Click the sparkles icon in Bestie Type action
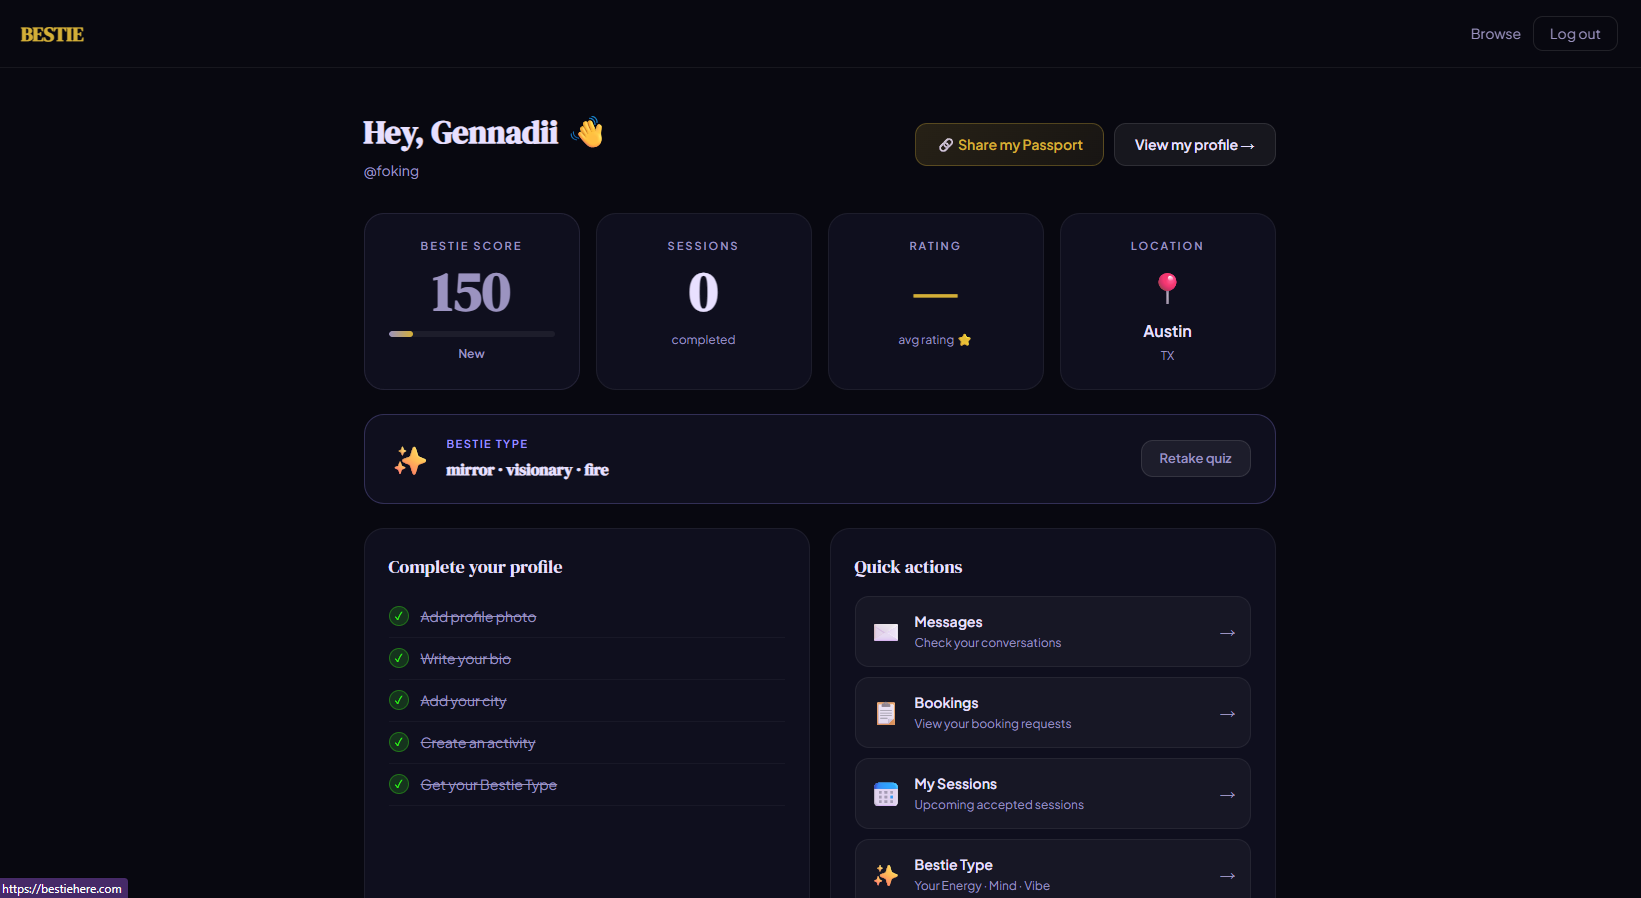Screen dimensions: 1641x898 (x=886, y=875)
